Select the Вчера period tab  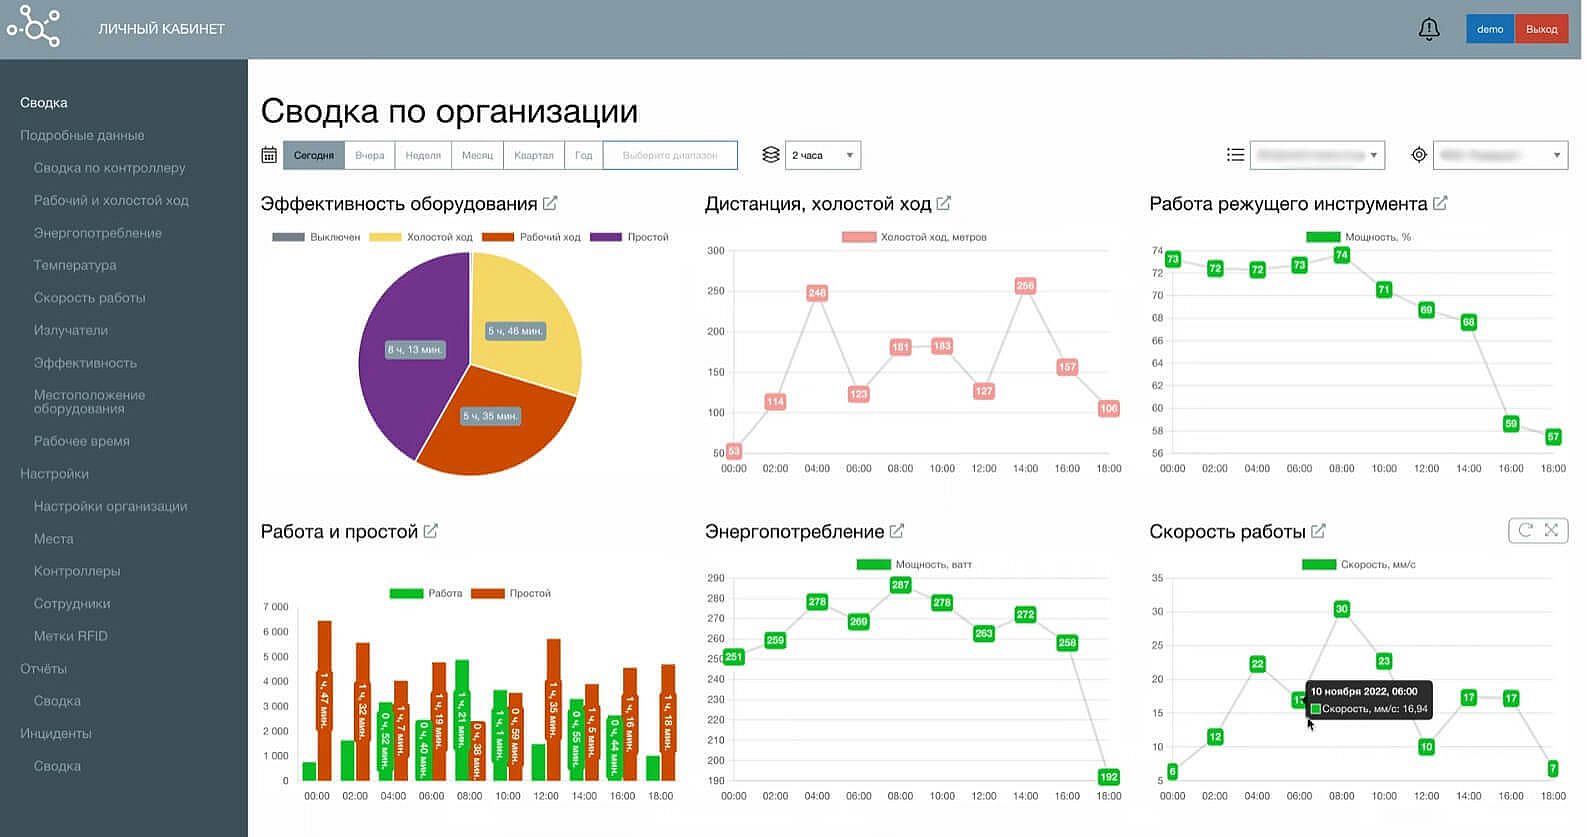point(370,155)
